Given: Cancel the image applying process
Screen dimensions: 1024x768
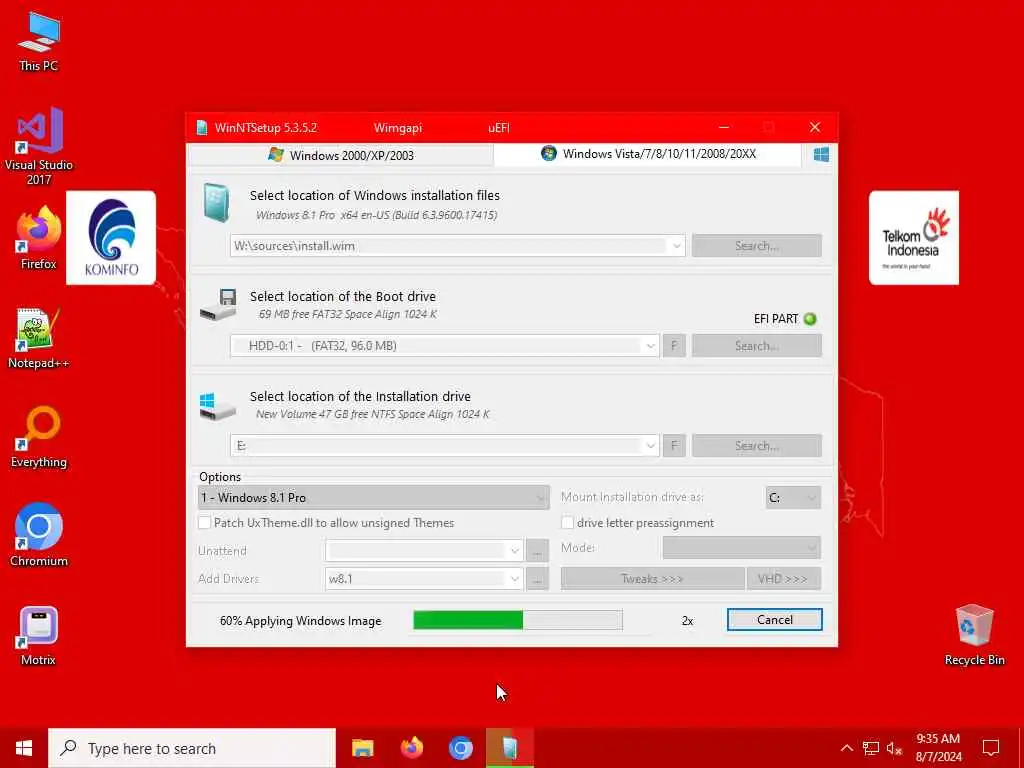Looking at the screenshot, I should pyautogui.click(x=775, y=620).
